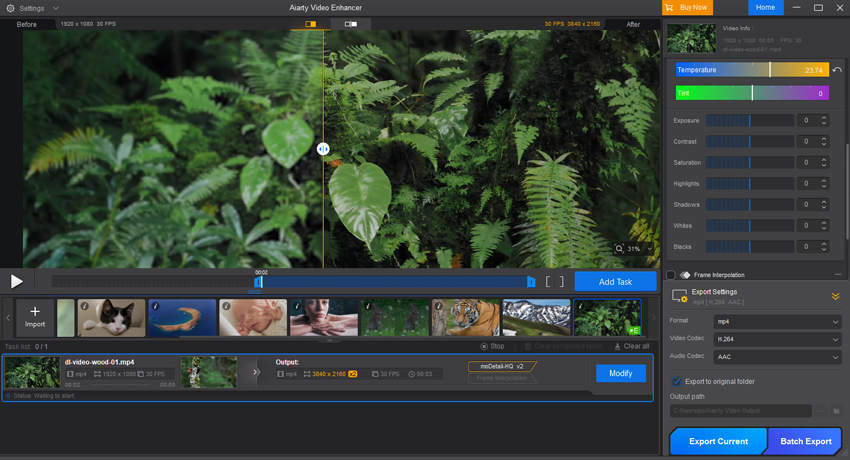Click the Export Settings monitor gear icon
Screen dimensions: 850x460
[x=680, y=296]
